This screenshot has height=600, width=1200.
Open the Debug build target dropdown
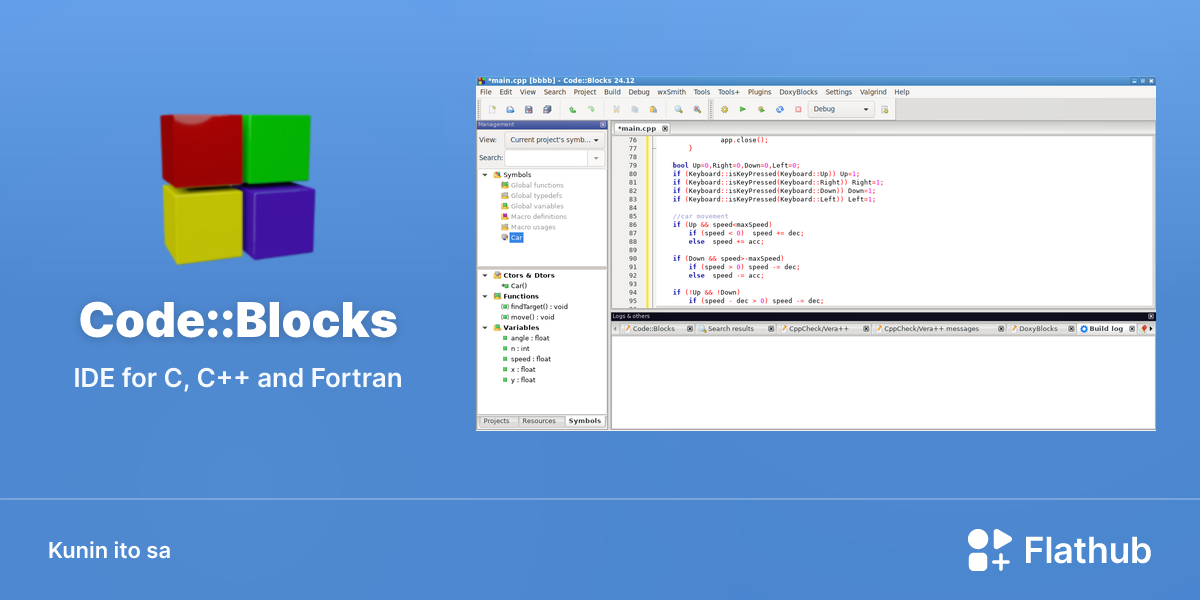841,109
